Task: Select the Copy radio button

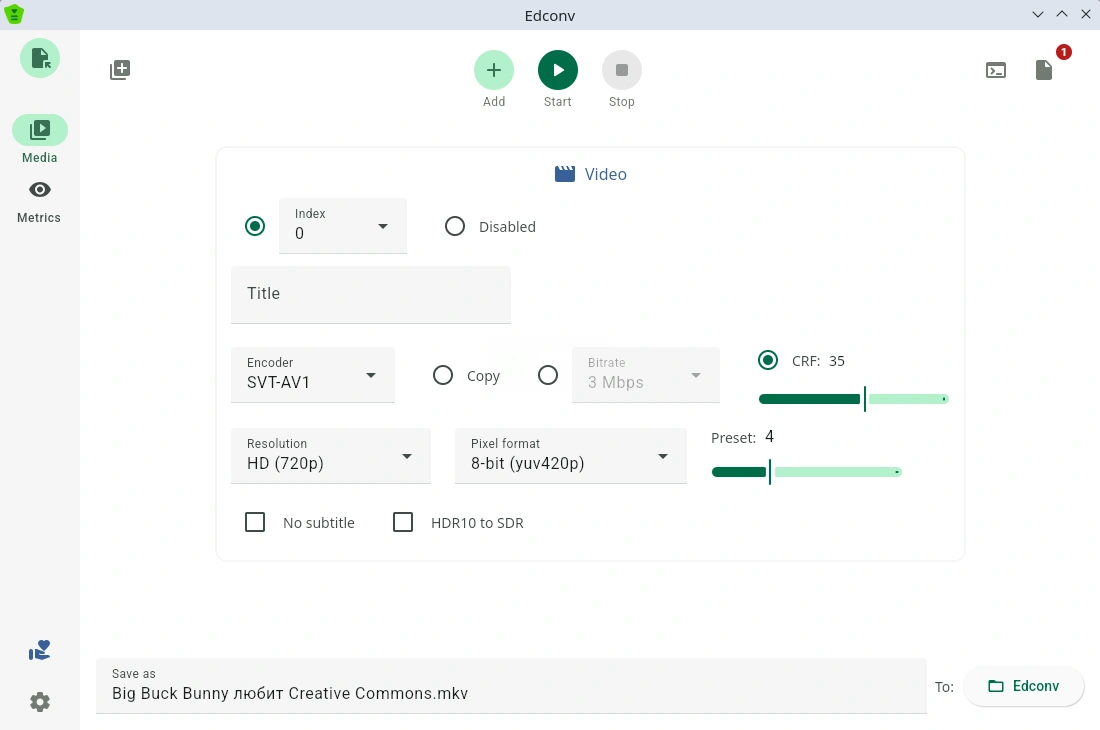Action: click(x=443, y=375)
